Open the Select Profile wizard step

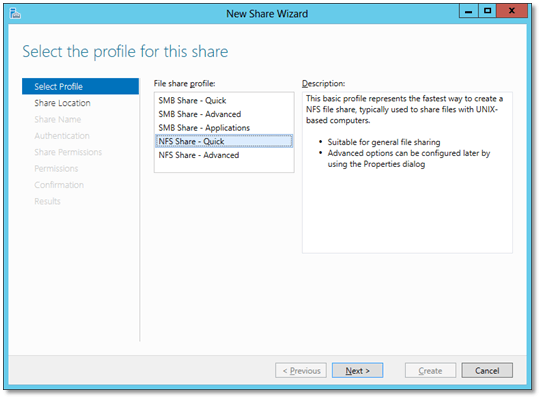pyautogui.click(x=80, y=86)
